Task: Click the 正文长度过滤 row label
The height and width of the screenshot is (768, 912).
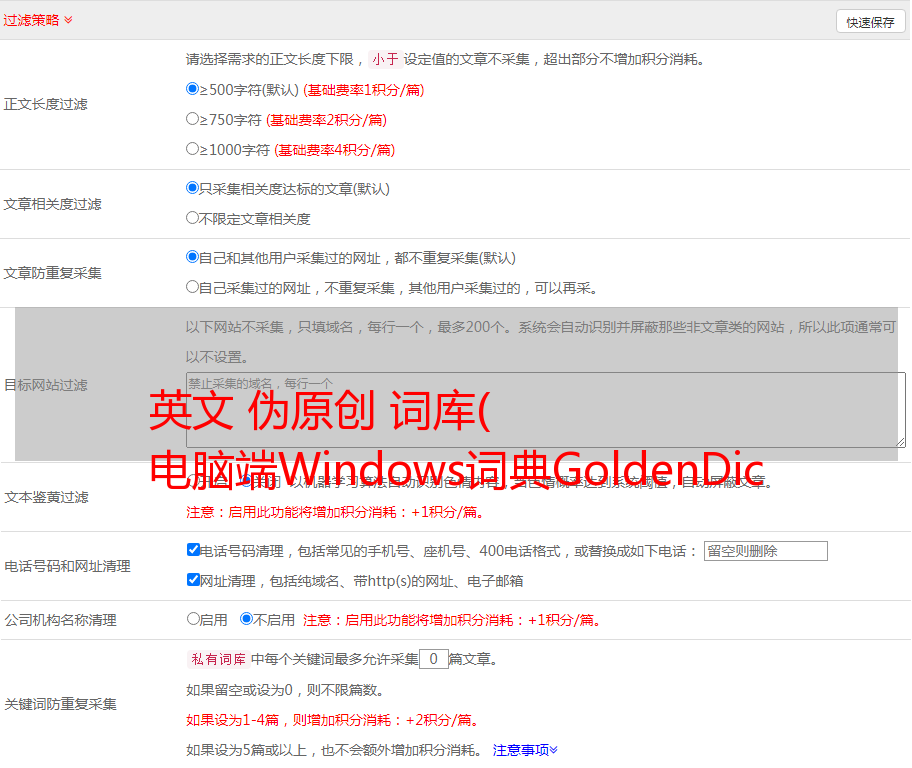Action: click(x=45, y=104)
